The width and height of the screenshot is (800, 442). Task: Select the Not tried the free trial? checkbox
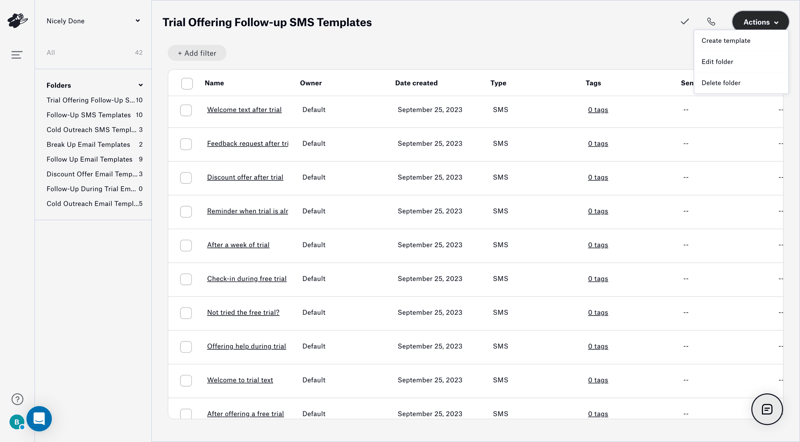186,313
